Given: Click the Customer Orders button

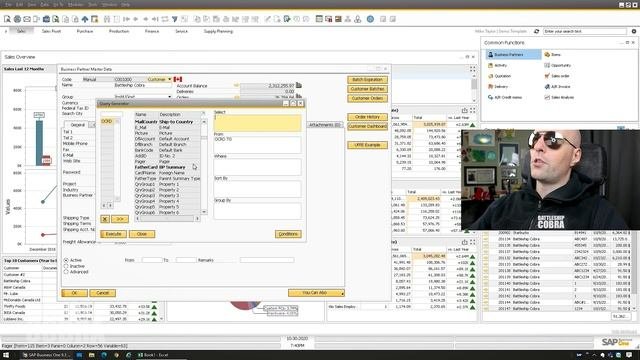Looking at the screenshot, I should (367, 98).
